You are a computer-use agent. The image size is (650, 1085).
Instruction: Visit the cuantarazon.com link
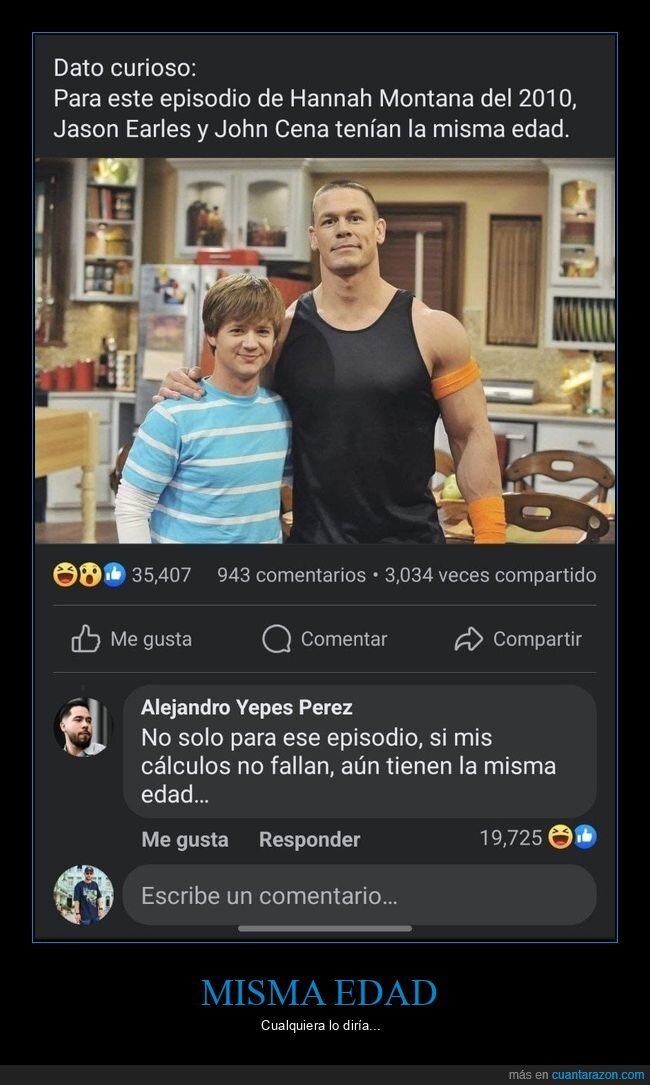tap(598, 1075)
